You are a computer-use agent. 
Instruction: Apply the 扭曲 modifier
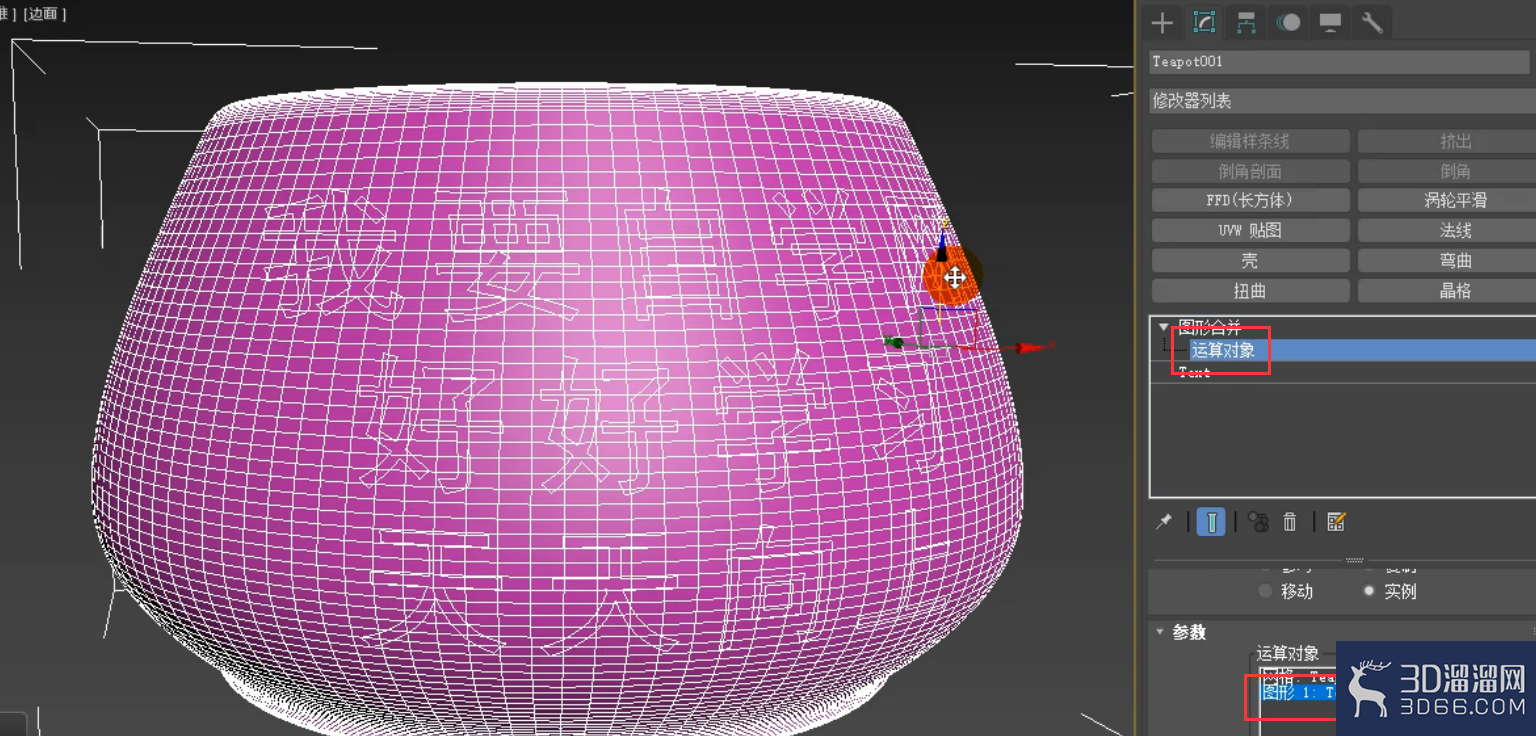click(1250, 291)
